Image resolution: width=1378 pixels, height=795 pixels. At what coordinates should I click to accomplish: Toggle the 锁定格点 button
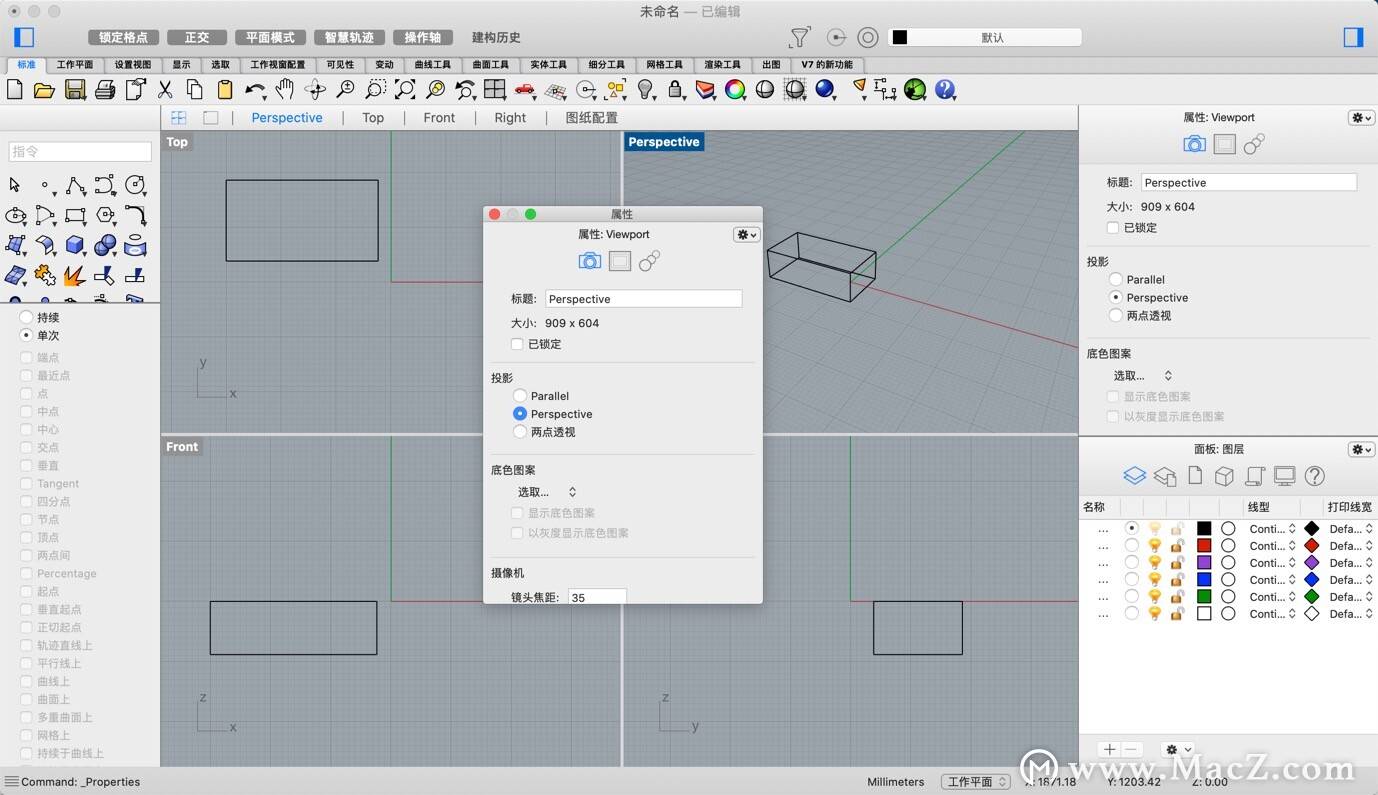pyautogui.click(x=123, y=37)
